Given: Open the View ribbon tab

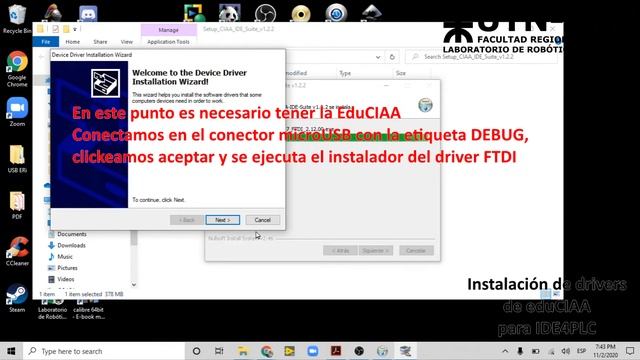Looking at the screenshot, I should coord(127,42).
